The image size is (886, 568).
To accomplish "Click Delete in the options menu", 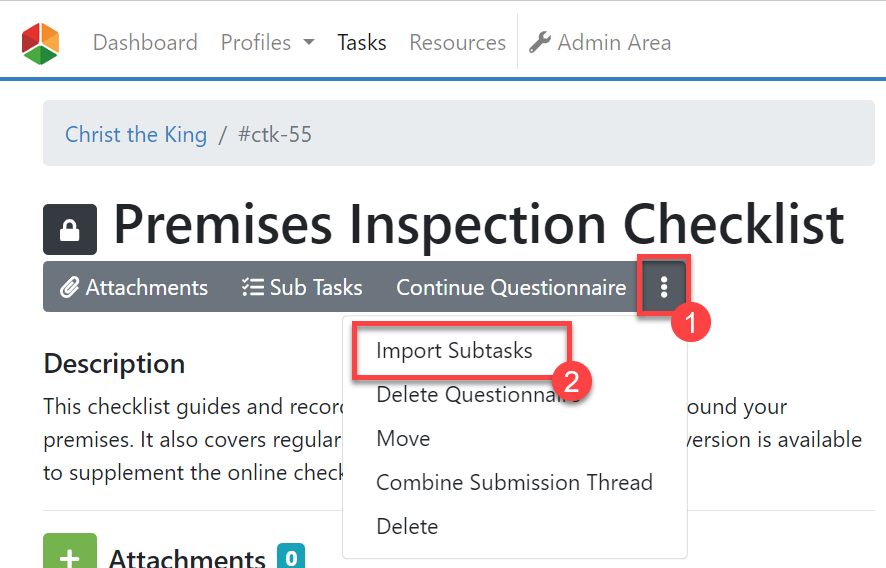I will [x=407, y=527].
